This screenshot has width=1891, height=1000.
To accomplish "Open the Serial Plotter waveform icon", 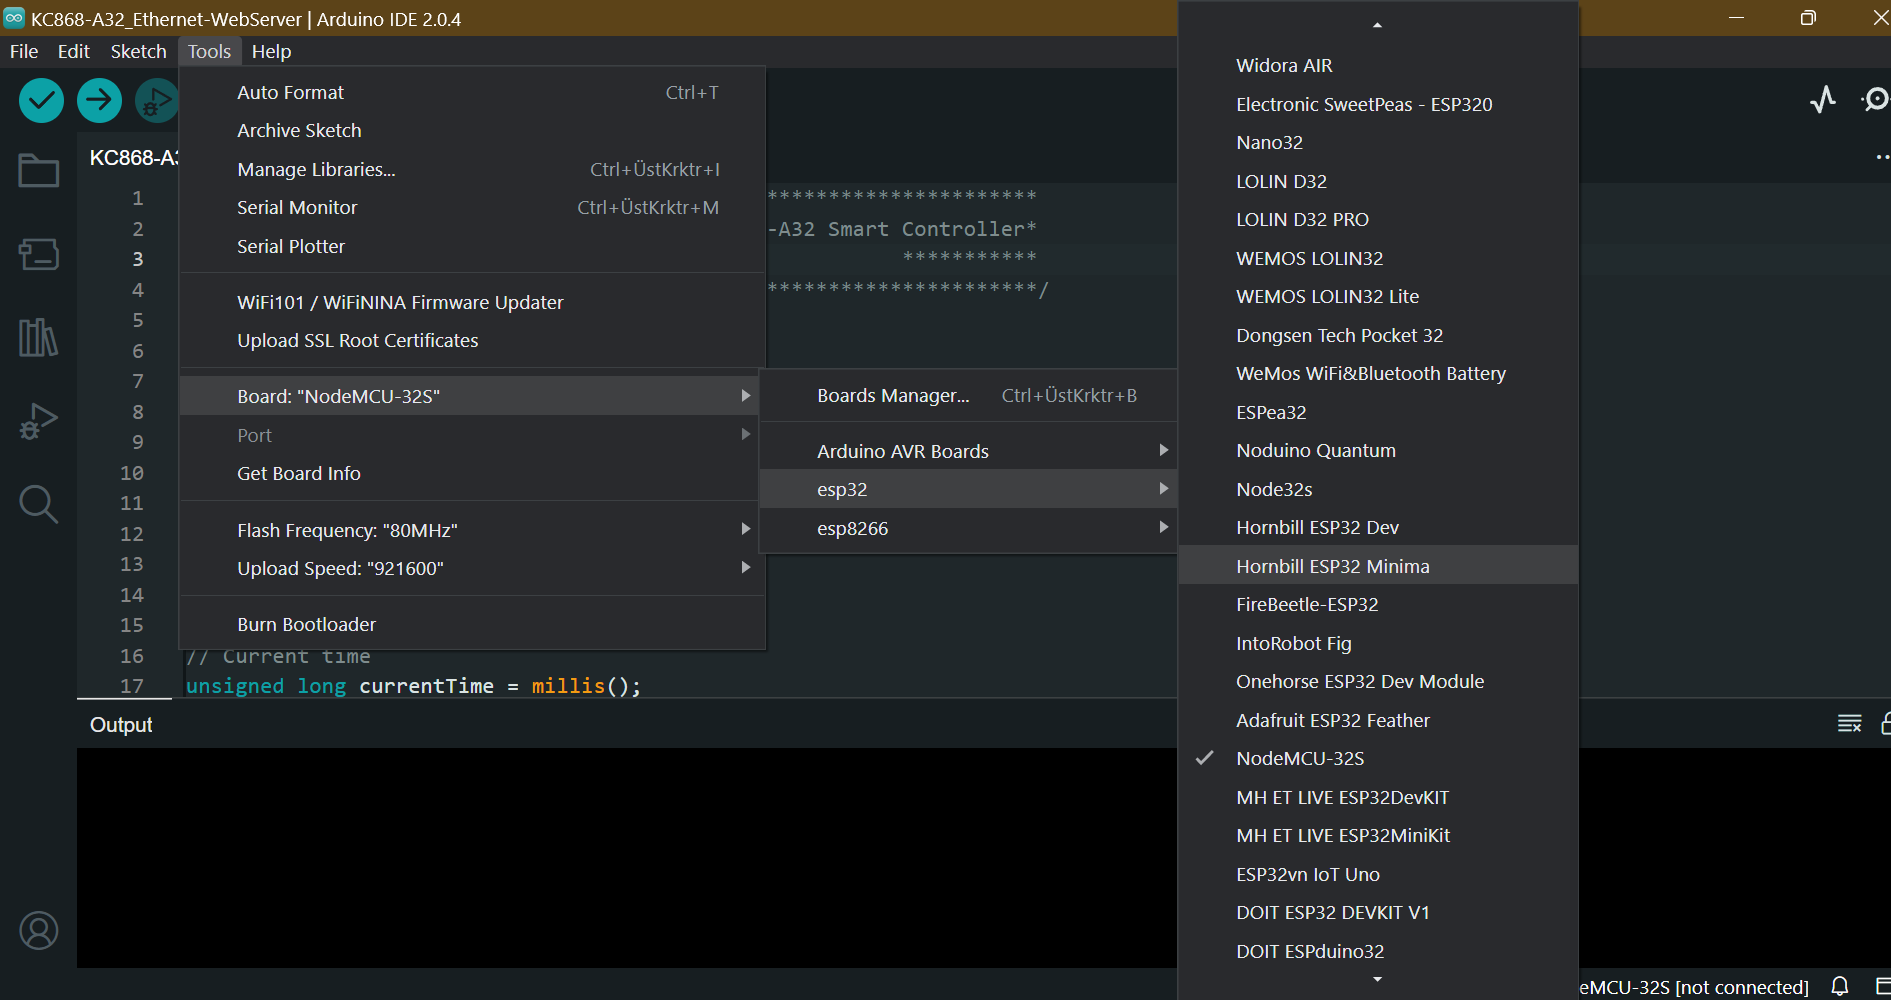I will click(1823, 99).
